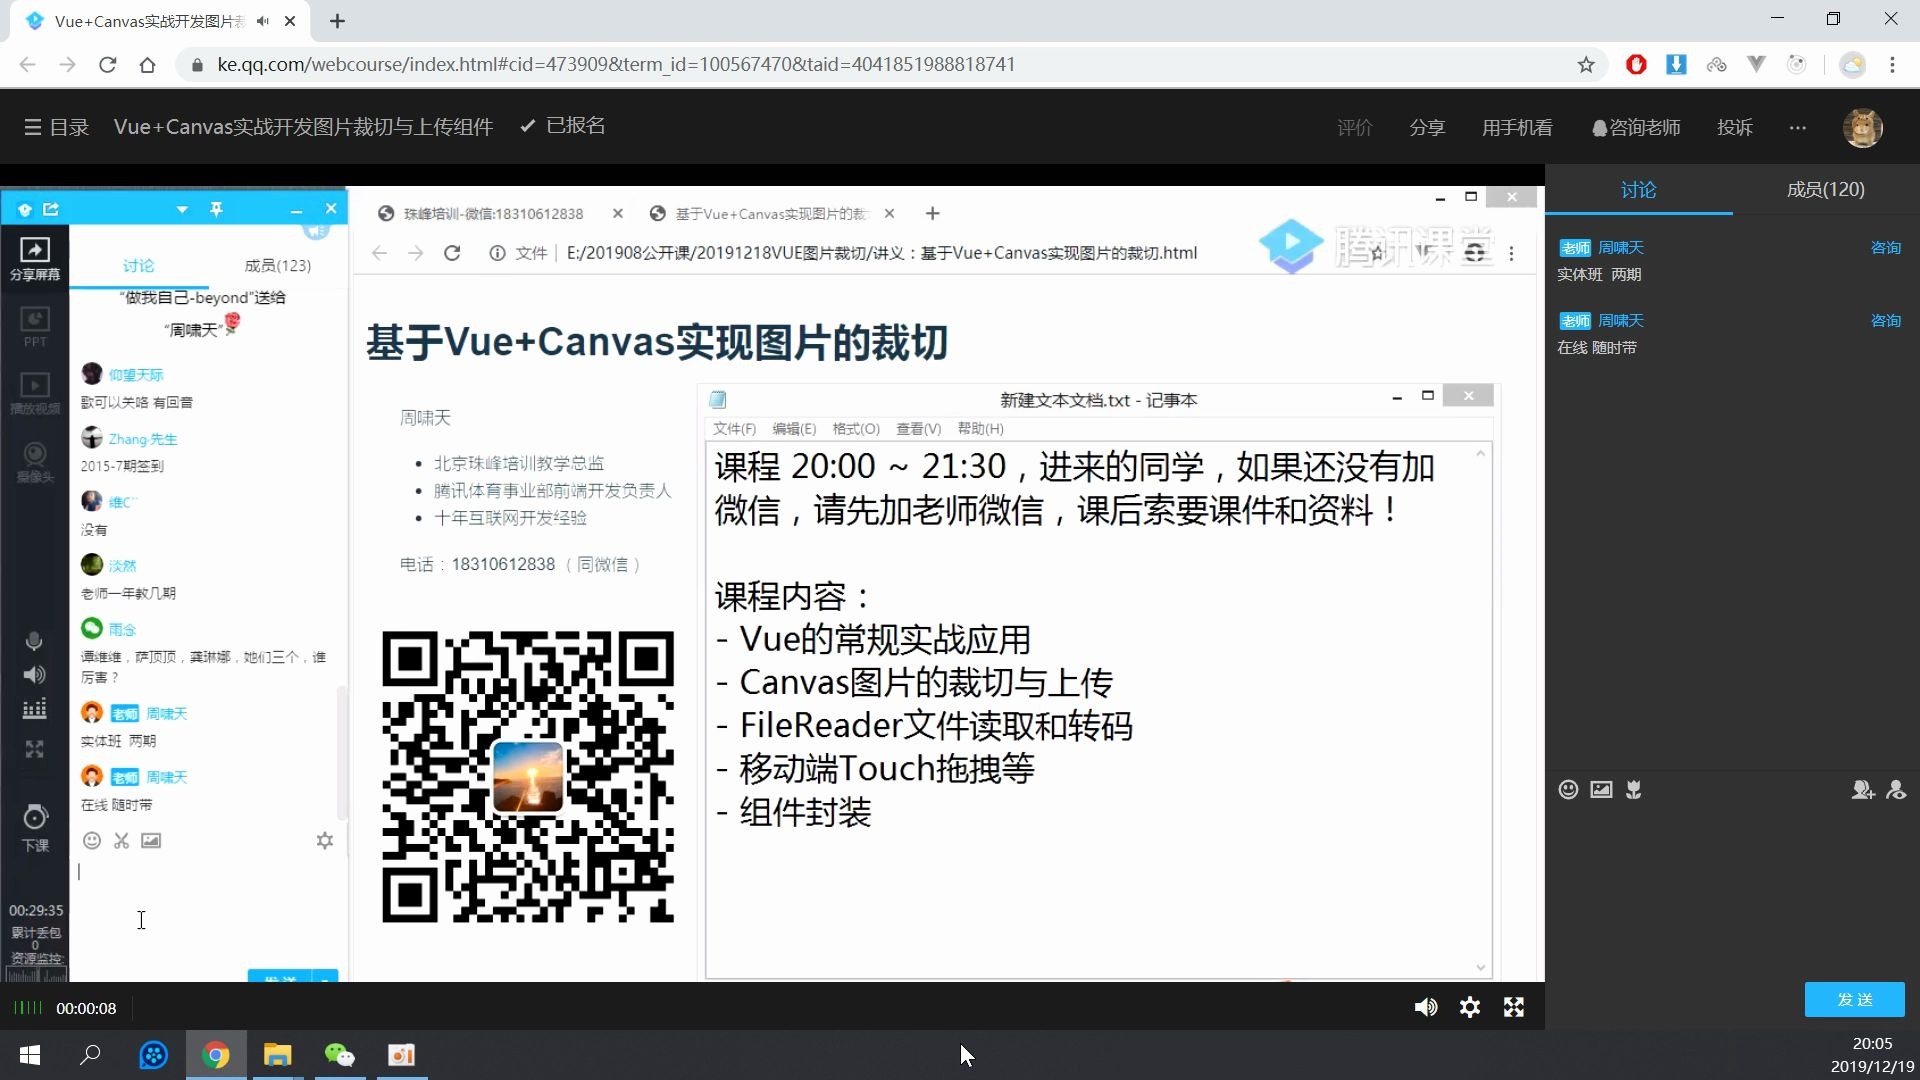This screenshot has width=1920, height=1080.
Task: Click username 仰望天际 in left chat
Action: click(136, 375)
